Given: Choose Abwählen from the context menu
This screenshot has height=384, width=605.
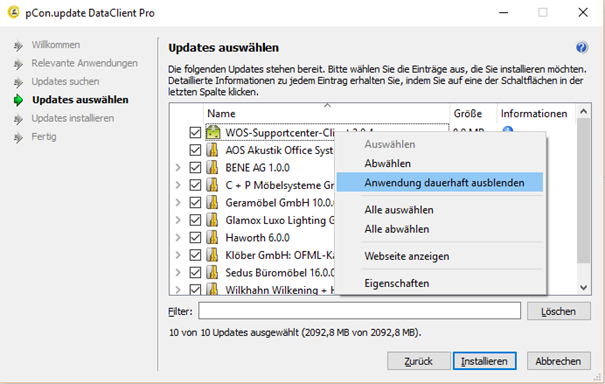Looking at the screenshot, I should point(440,163).
